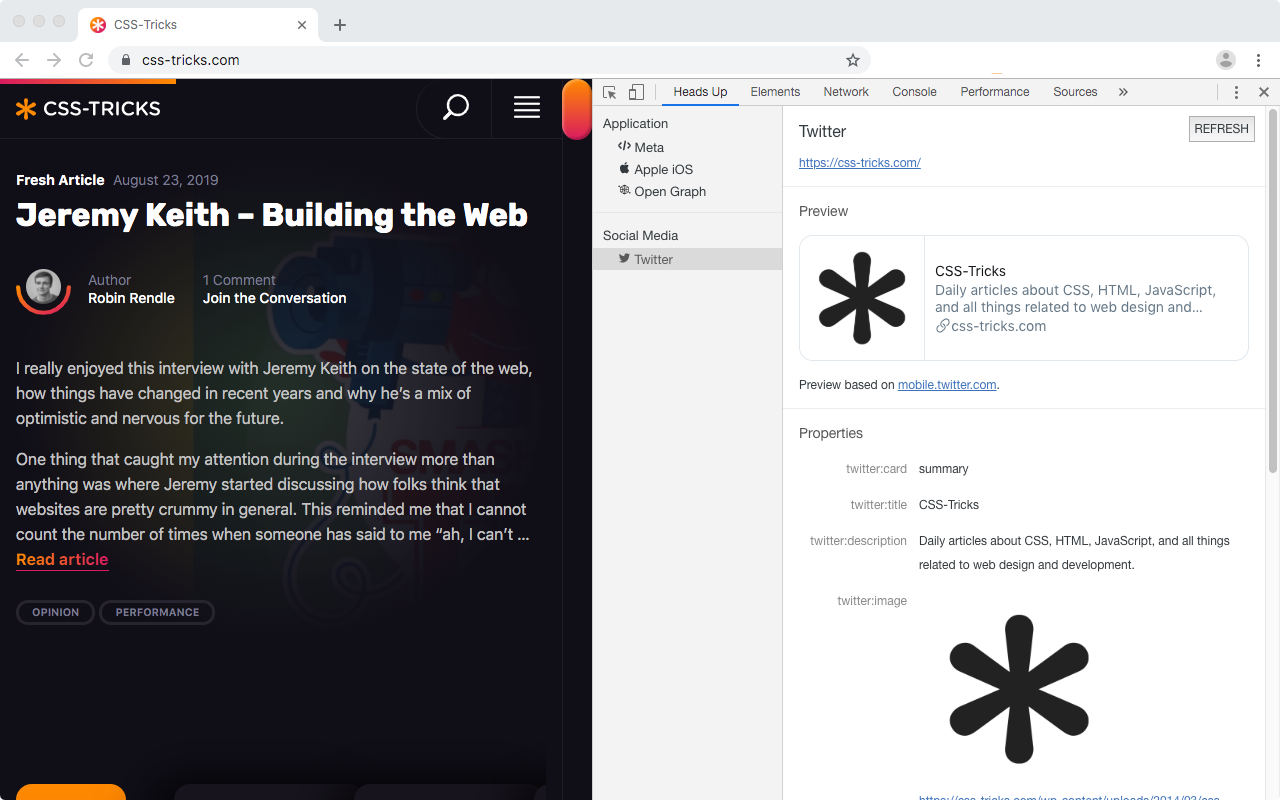The width and height of the screenshot is (1280, 800).
Task: Click the large twitter:image asterisk
Action: [1018, 689]
